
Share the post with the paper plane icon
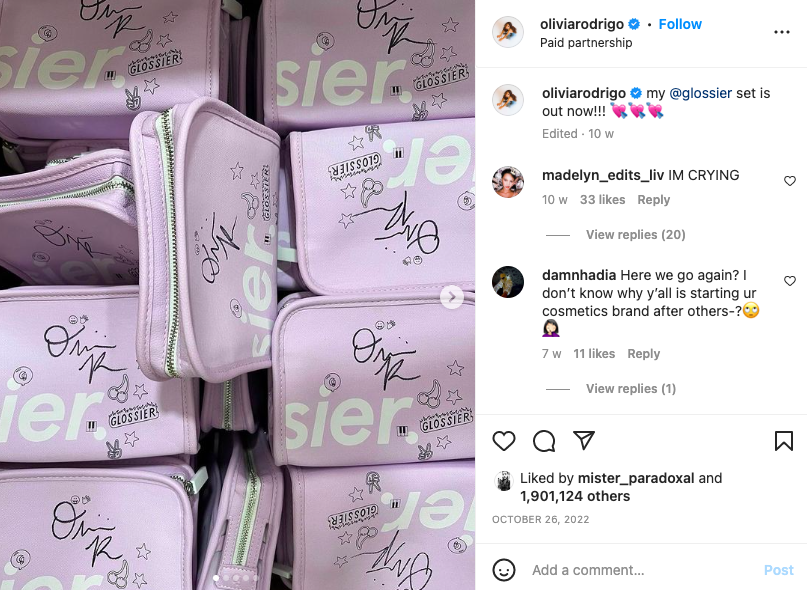click(x=584, y=440)
